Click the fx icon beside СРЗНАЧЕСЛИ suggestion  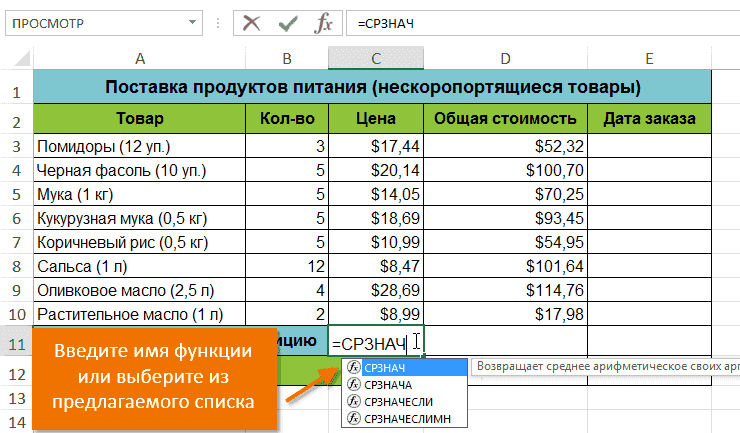coord(354,400)
